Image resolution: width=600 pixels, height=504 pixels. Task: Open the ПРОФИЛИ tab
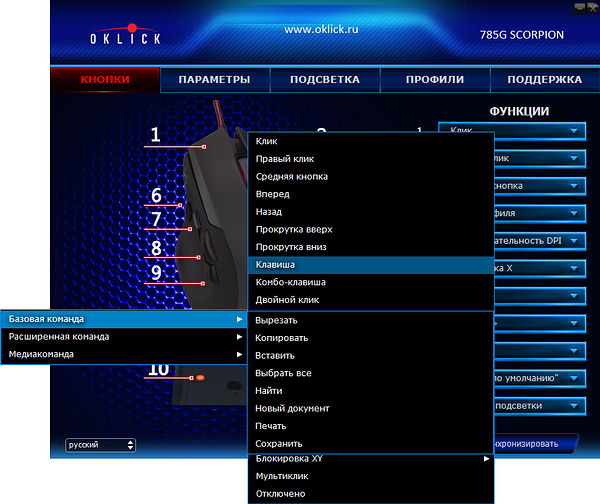(x=435, y=80)
